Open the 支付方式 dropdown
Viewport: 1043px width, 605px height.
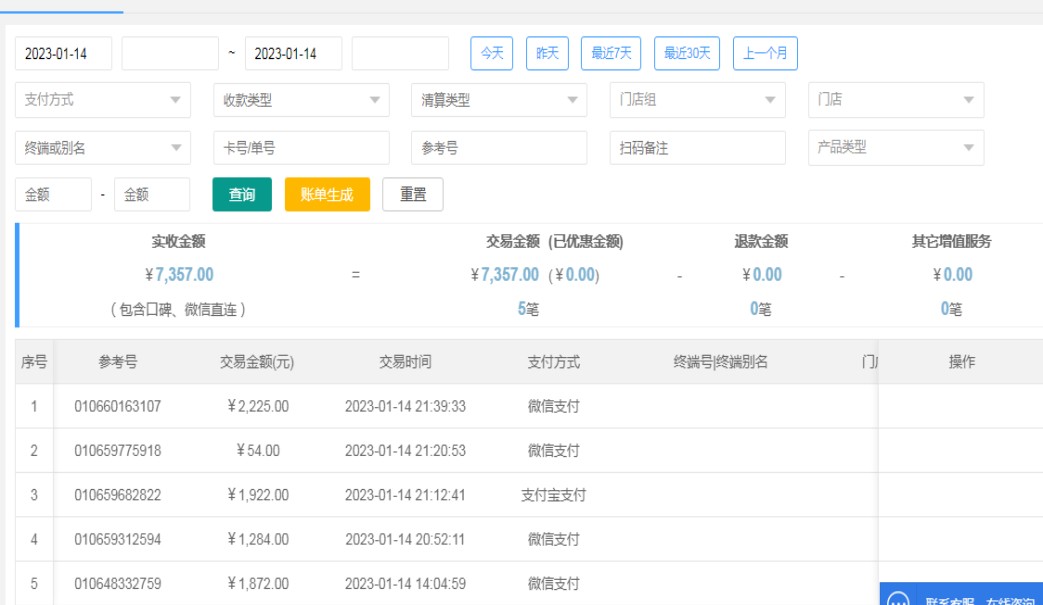click(102, 100)
